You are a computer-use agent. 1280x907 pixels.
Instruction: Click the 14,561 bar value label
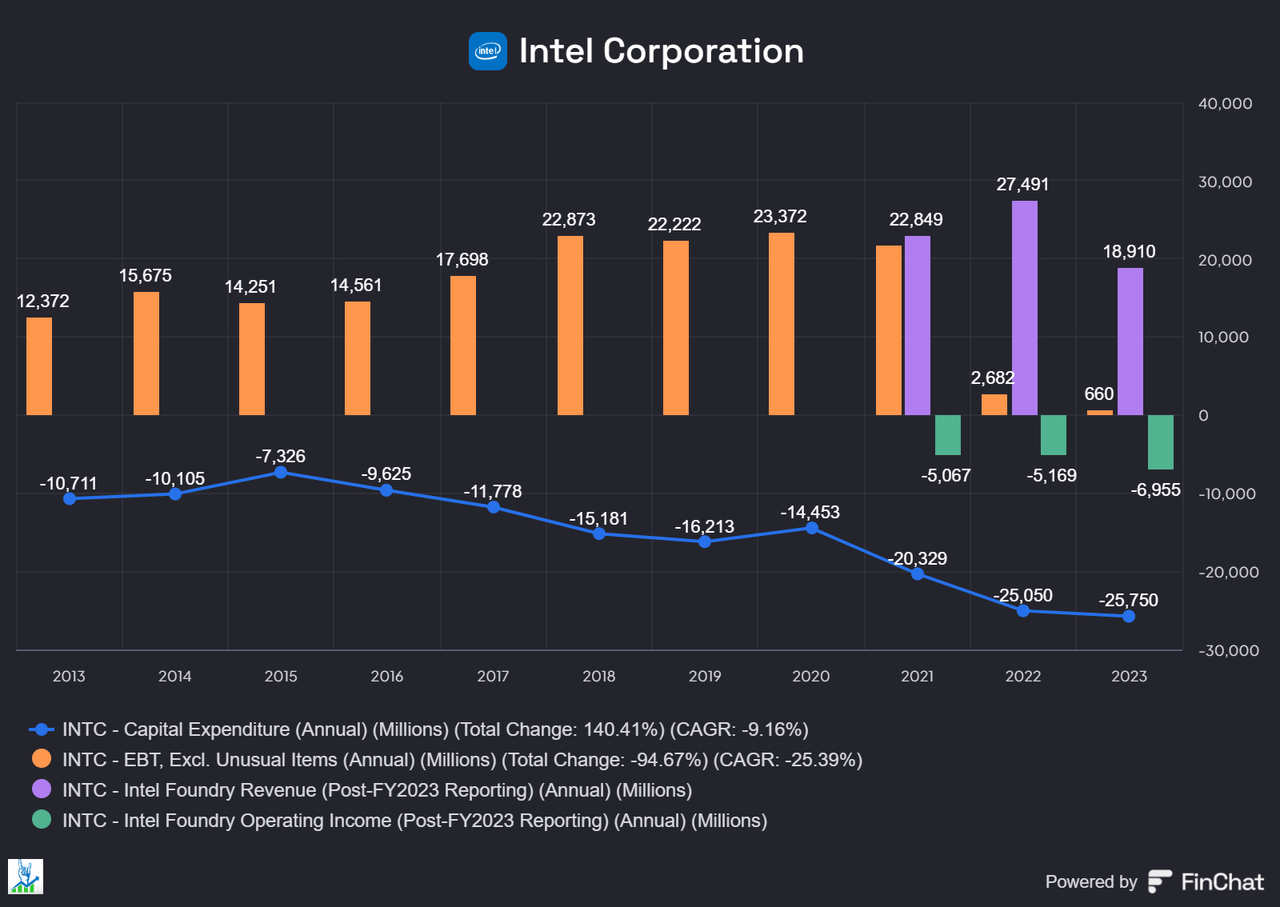pos(357,285)
